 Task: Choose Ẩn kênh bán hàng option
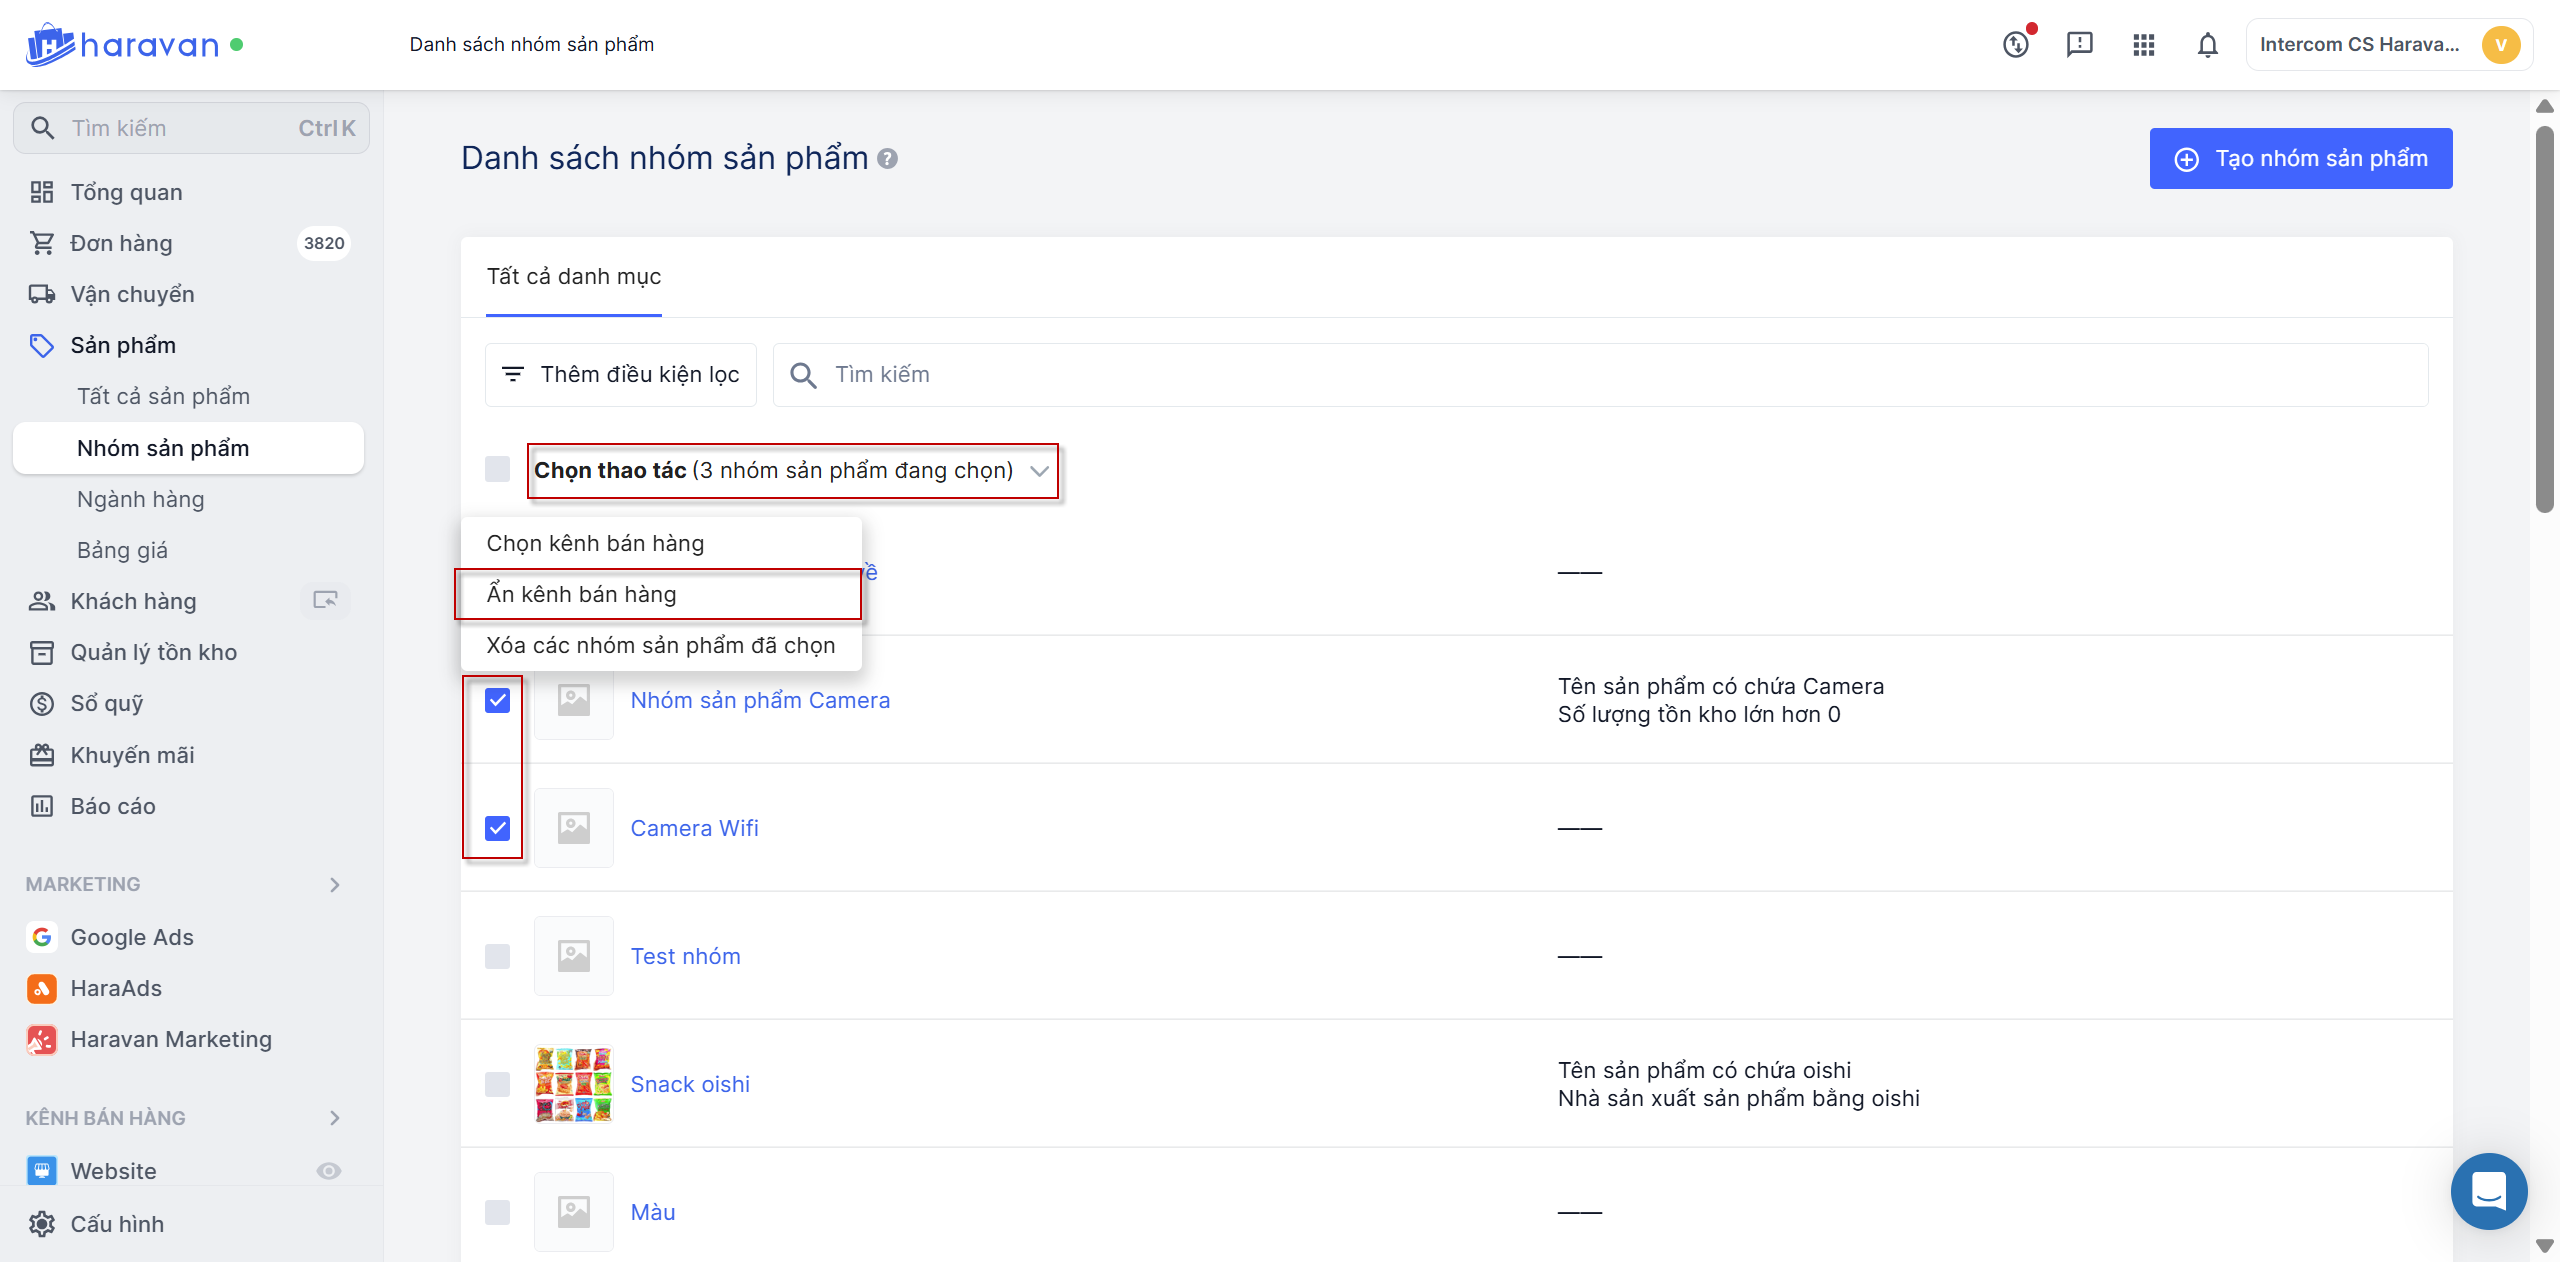pos(582,594)
